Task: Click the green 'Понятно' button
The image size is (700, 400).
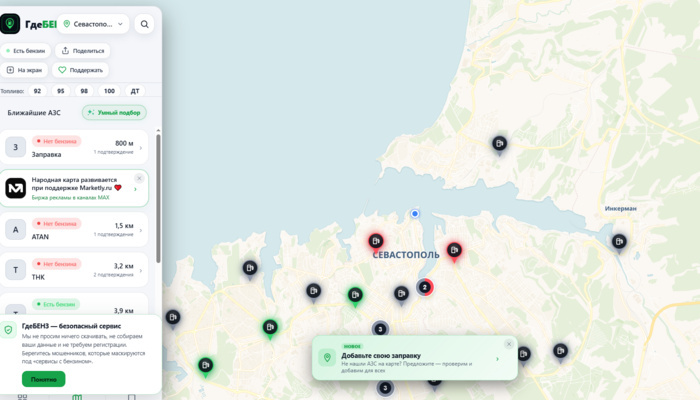Action: point(44,379)
